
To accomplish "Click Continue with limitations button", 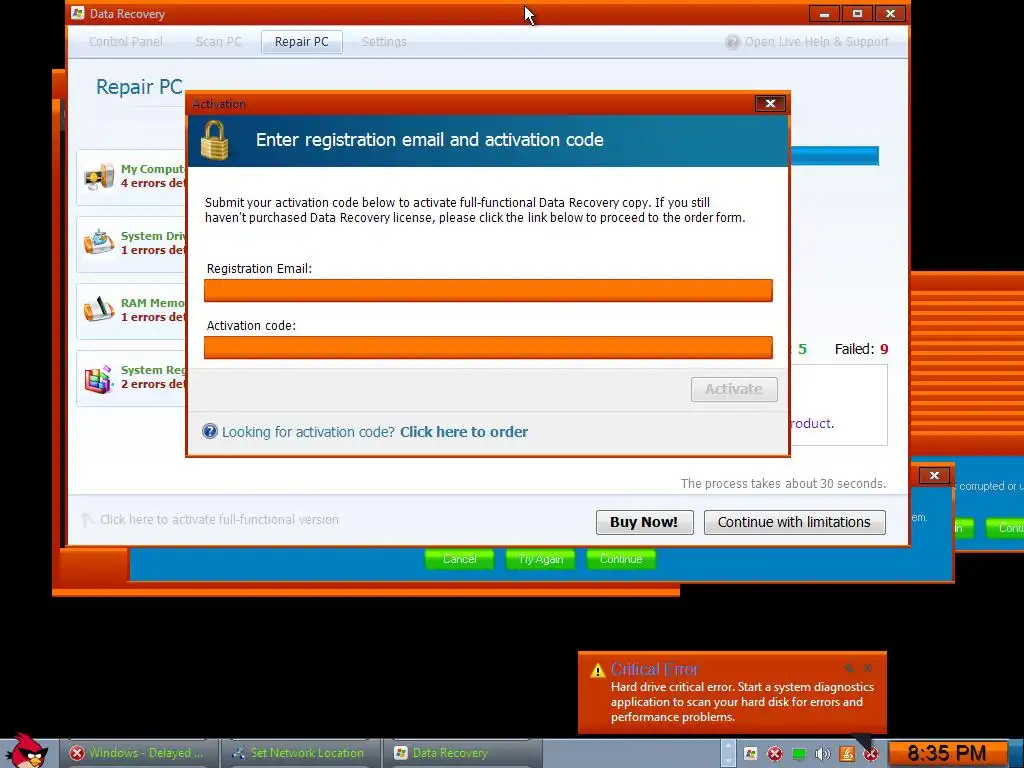I will tap(794, 522).
